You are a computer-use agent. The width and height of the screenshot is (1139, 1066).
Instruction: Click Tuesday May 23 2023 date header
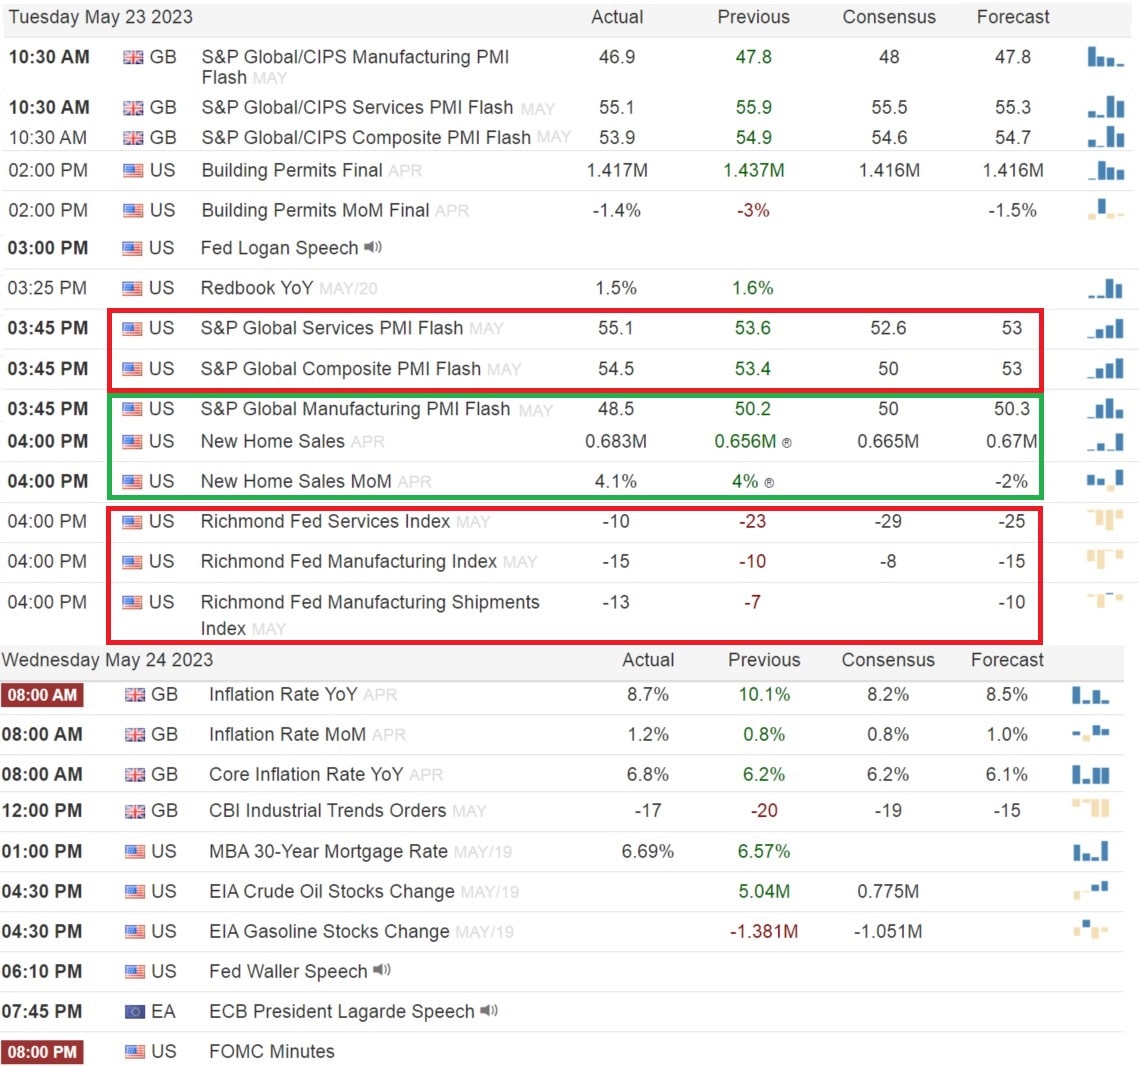pos(100,17)
